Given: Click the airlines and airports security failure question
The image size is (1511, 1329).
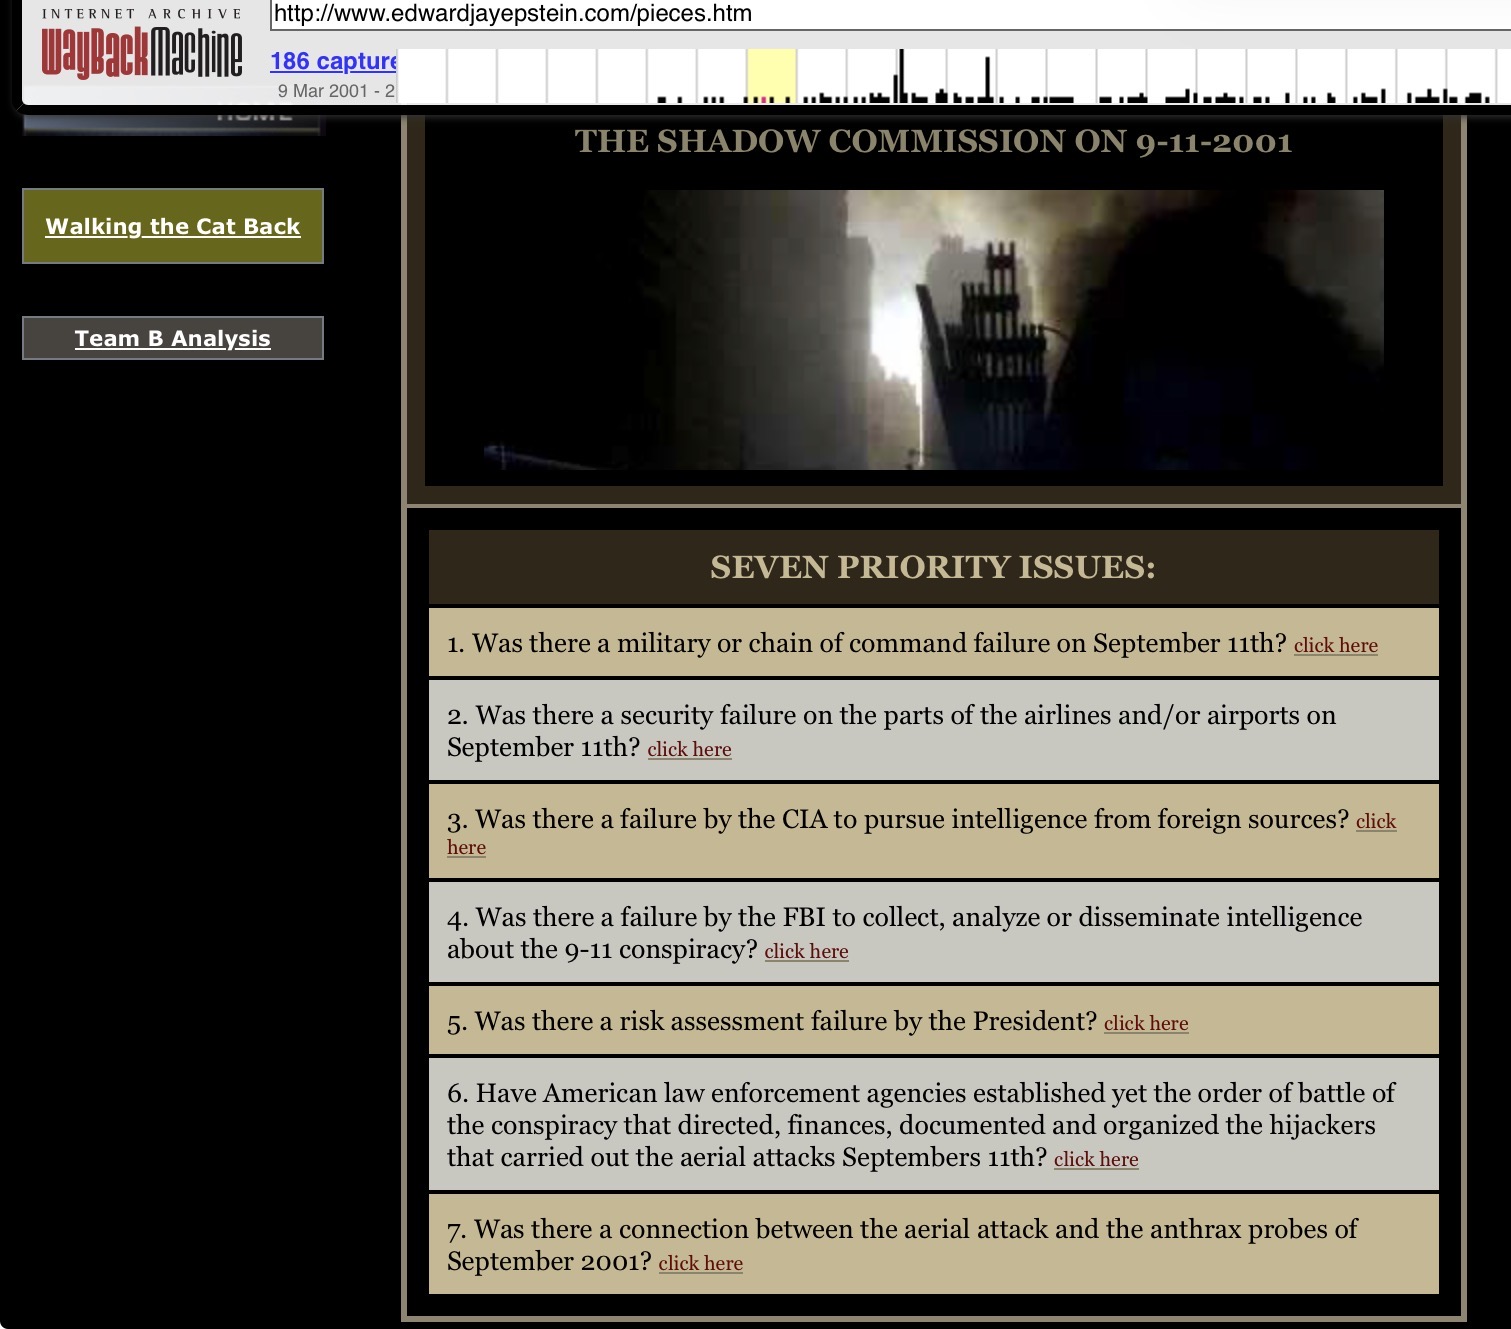Looking at the screenshot, I should click(x=891, y=731).
